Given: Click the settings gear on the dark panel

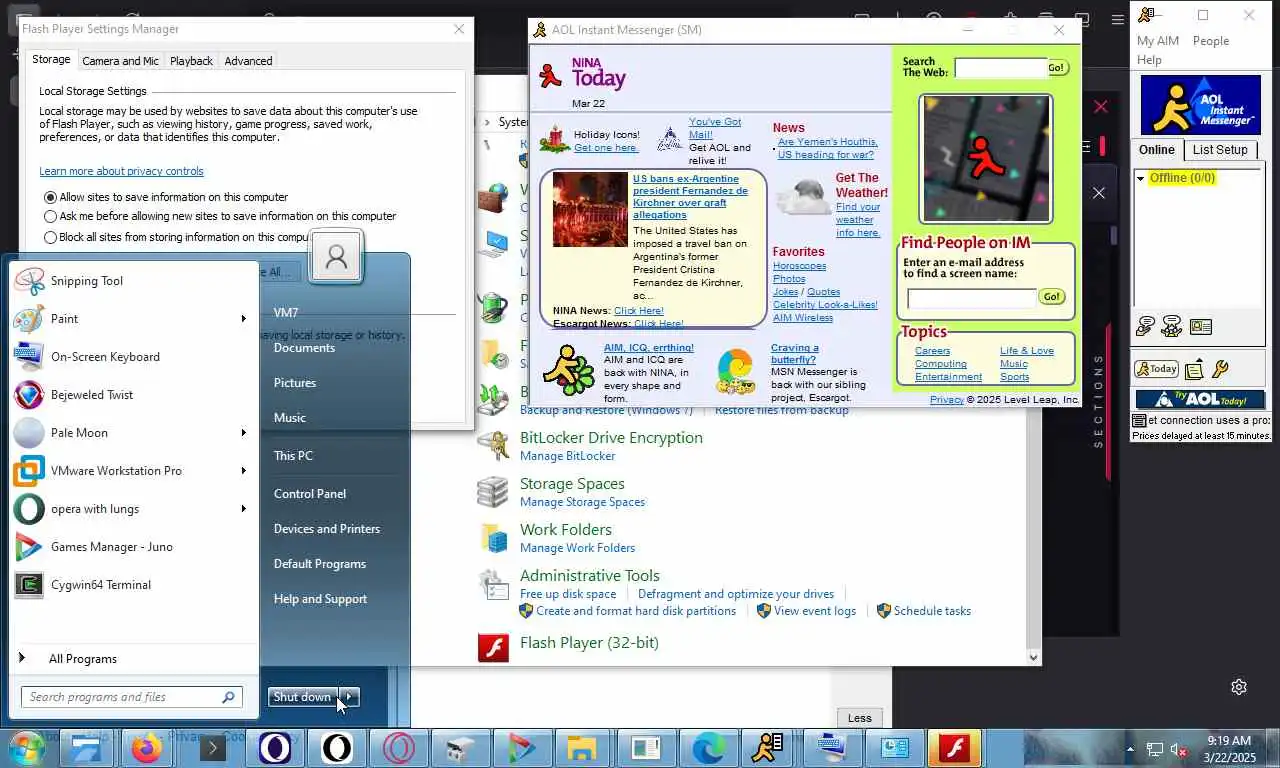Looking at the screenshot, I should pos(1239,687).
